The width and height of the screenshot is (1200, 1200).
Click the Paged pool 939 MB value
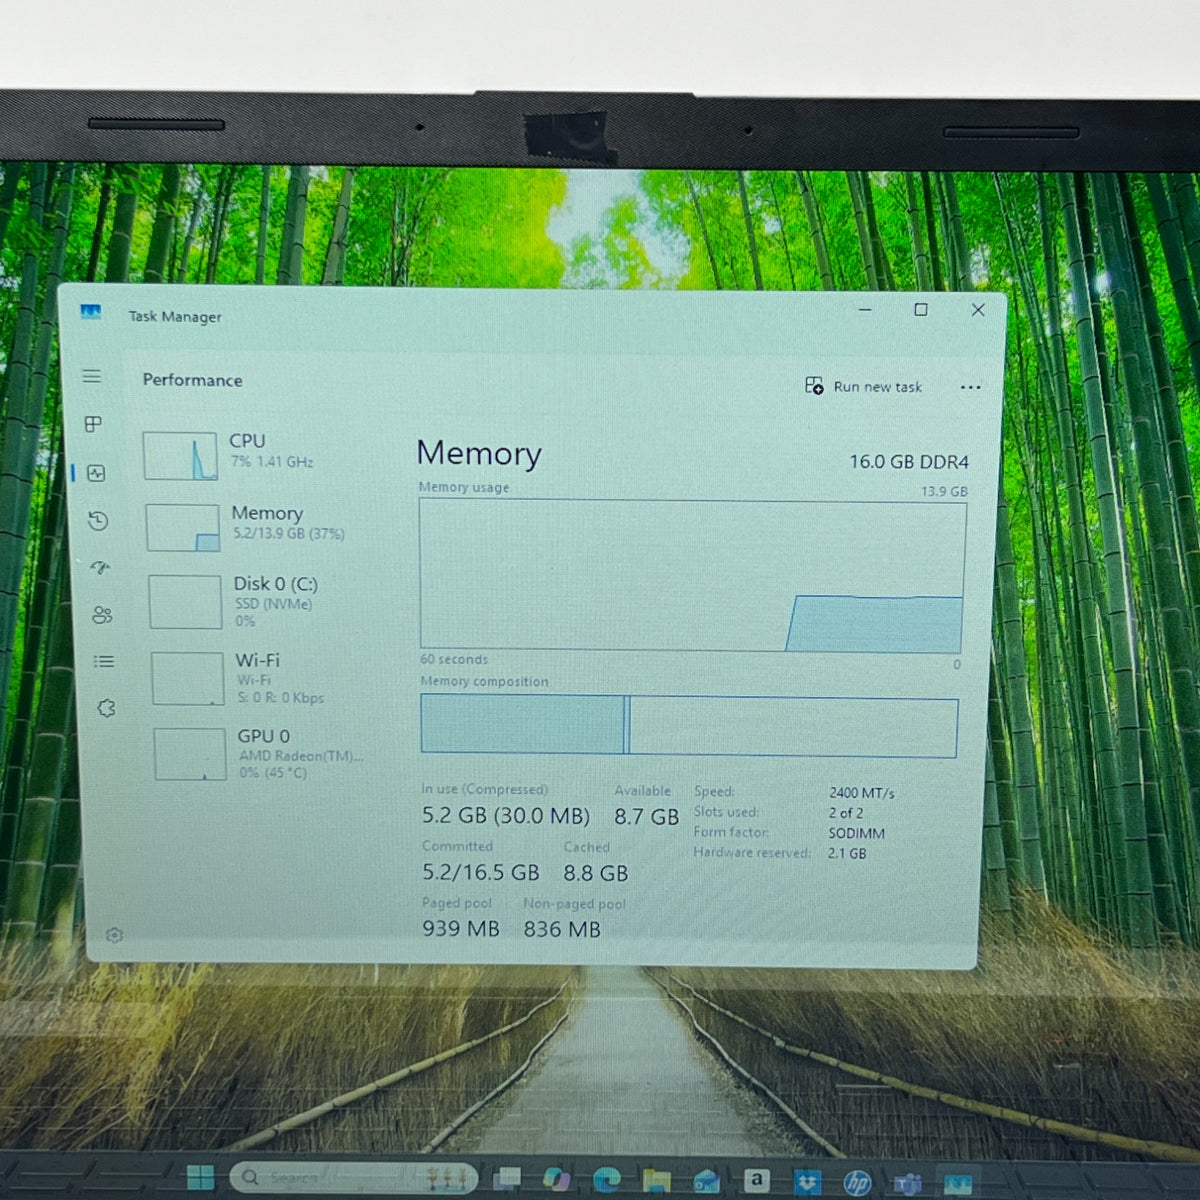[x=461, y=929]
